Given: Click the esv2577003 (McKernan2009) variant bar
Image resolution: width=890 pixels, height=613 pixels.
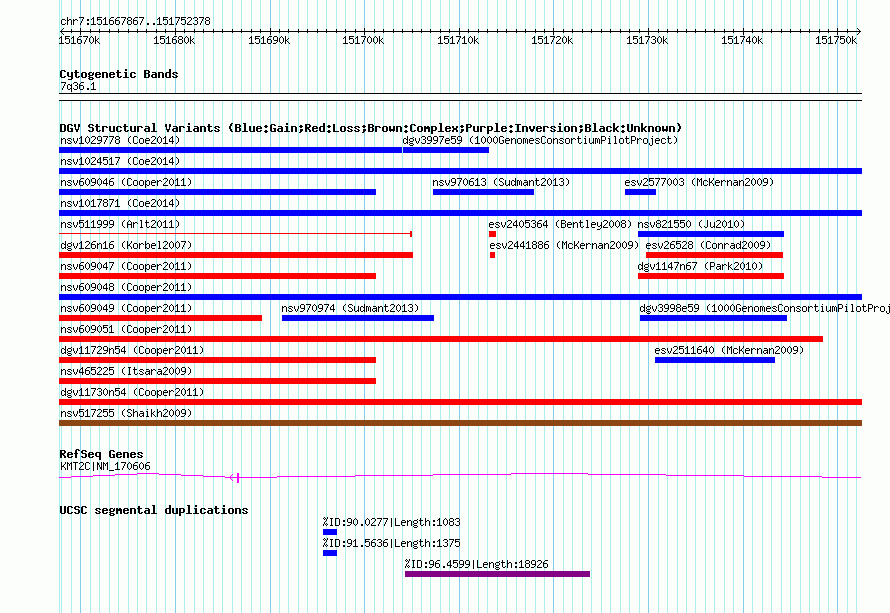Looking at the screenshot, I should click(640, 192).
